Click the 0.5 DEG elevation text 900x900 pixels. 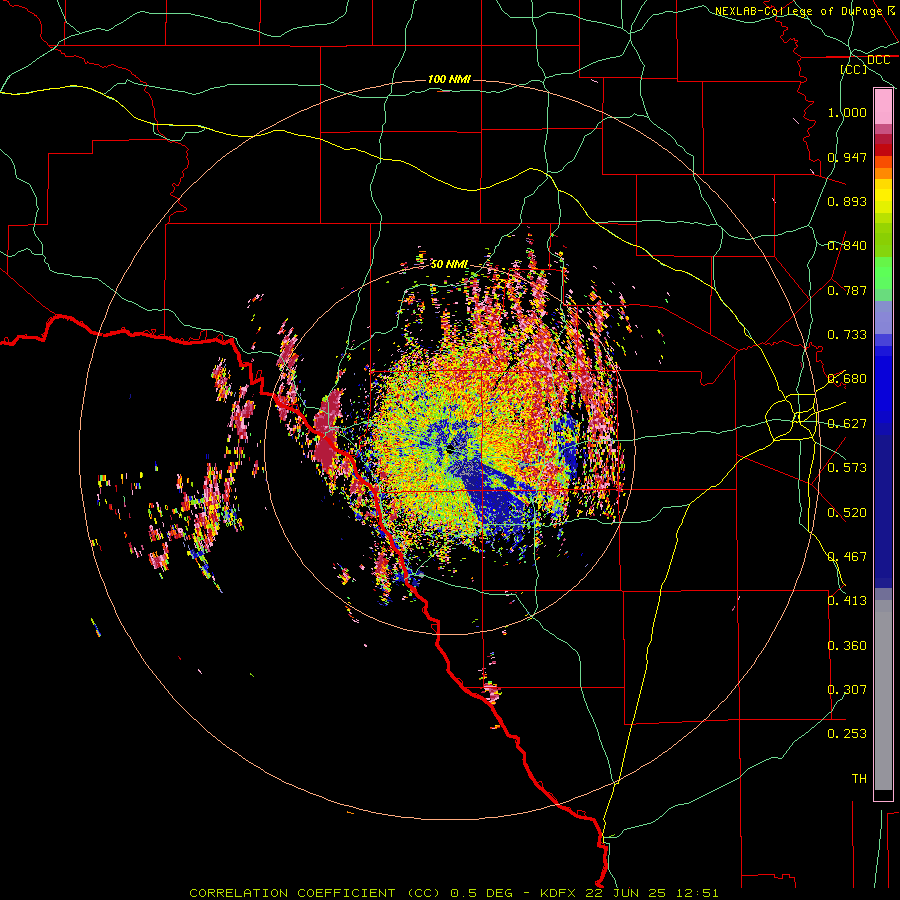pyautogui.click(x=481, y=893)
